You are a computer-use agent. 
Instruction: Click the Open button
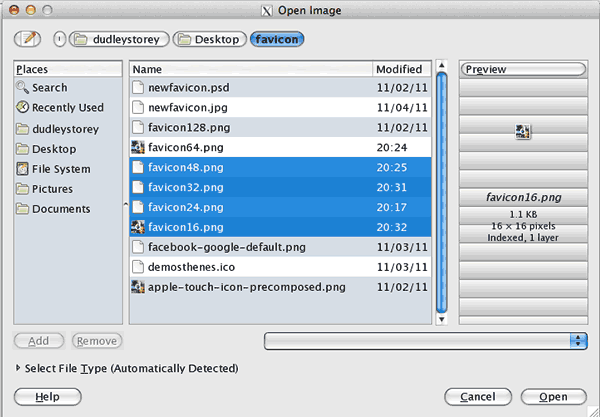click(x=554, y=397)
